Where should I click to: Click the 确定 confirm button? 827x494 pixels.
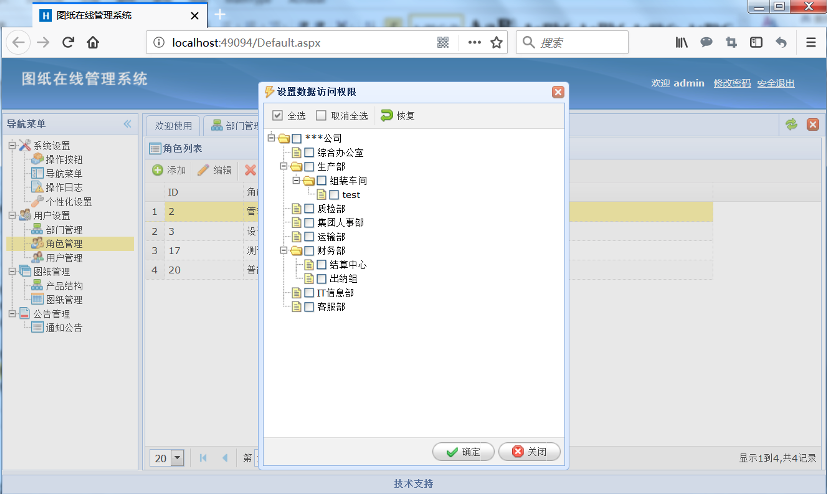(463, 452)
